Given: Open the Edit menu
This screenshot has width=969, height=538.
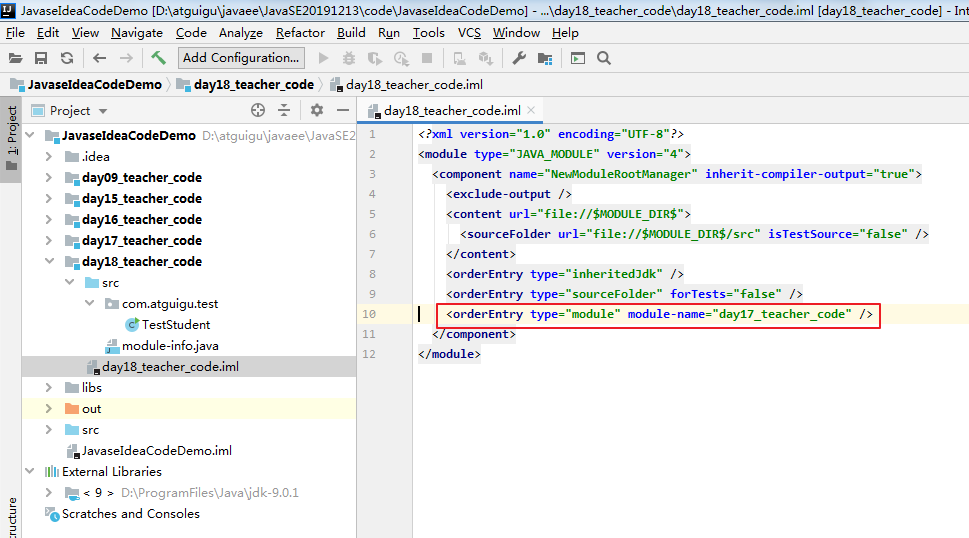Looking at the screenshot, I should tap(48, 33).
